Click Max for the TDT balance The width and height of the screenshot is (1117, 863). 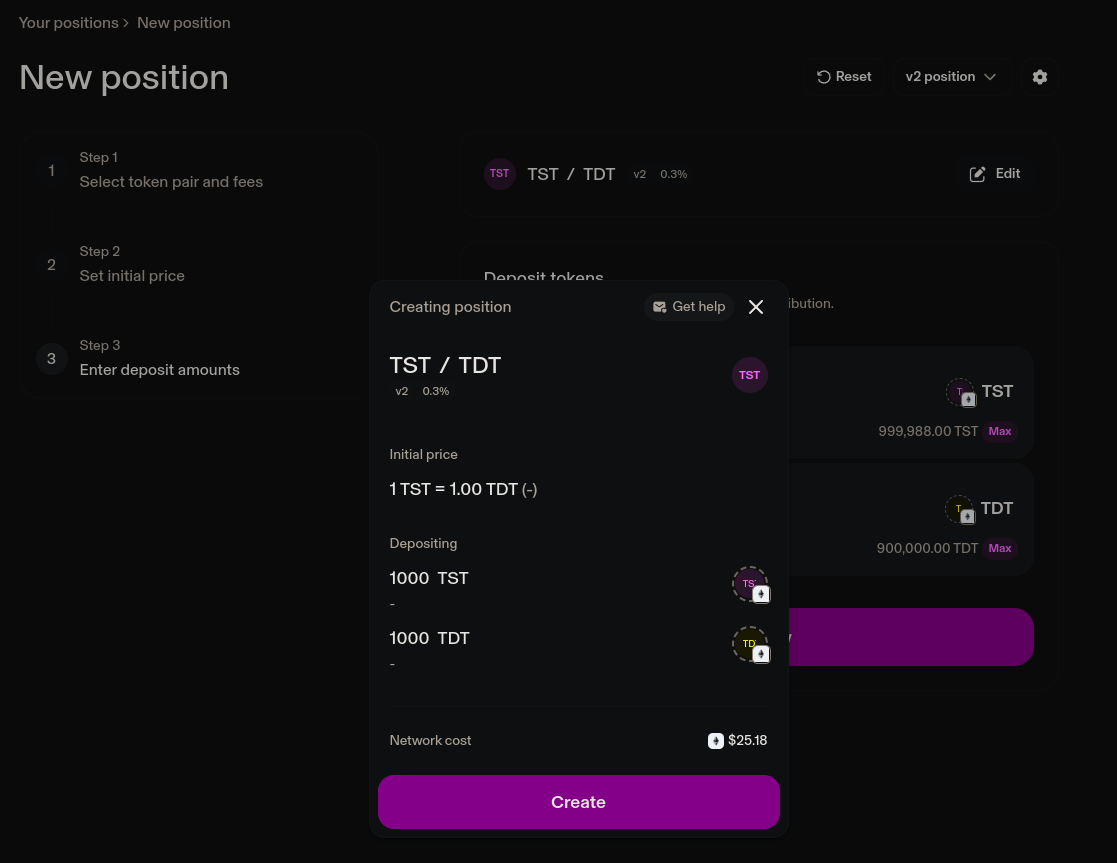pyautogui.click(x=999, y=548)
